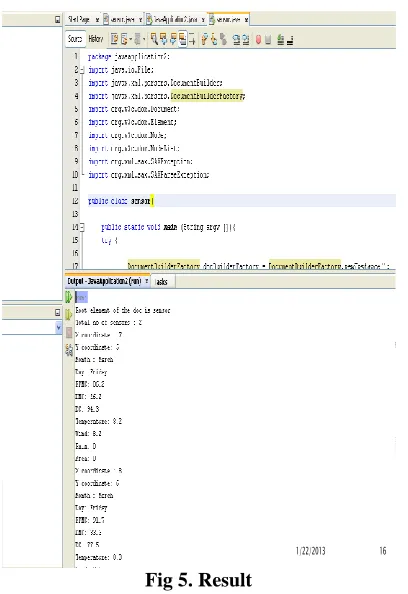Screen dimensions: 408x594
Task: Close the active sensor.java tab
Action: point(246,20)
